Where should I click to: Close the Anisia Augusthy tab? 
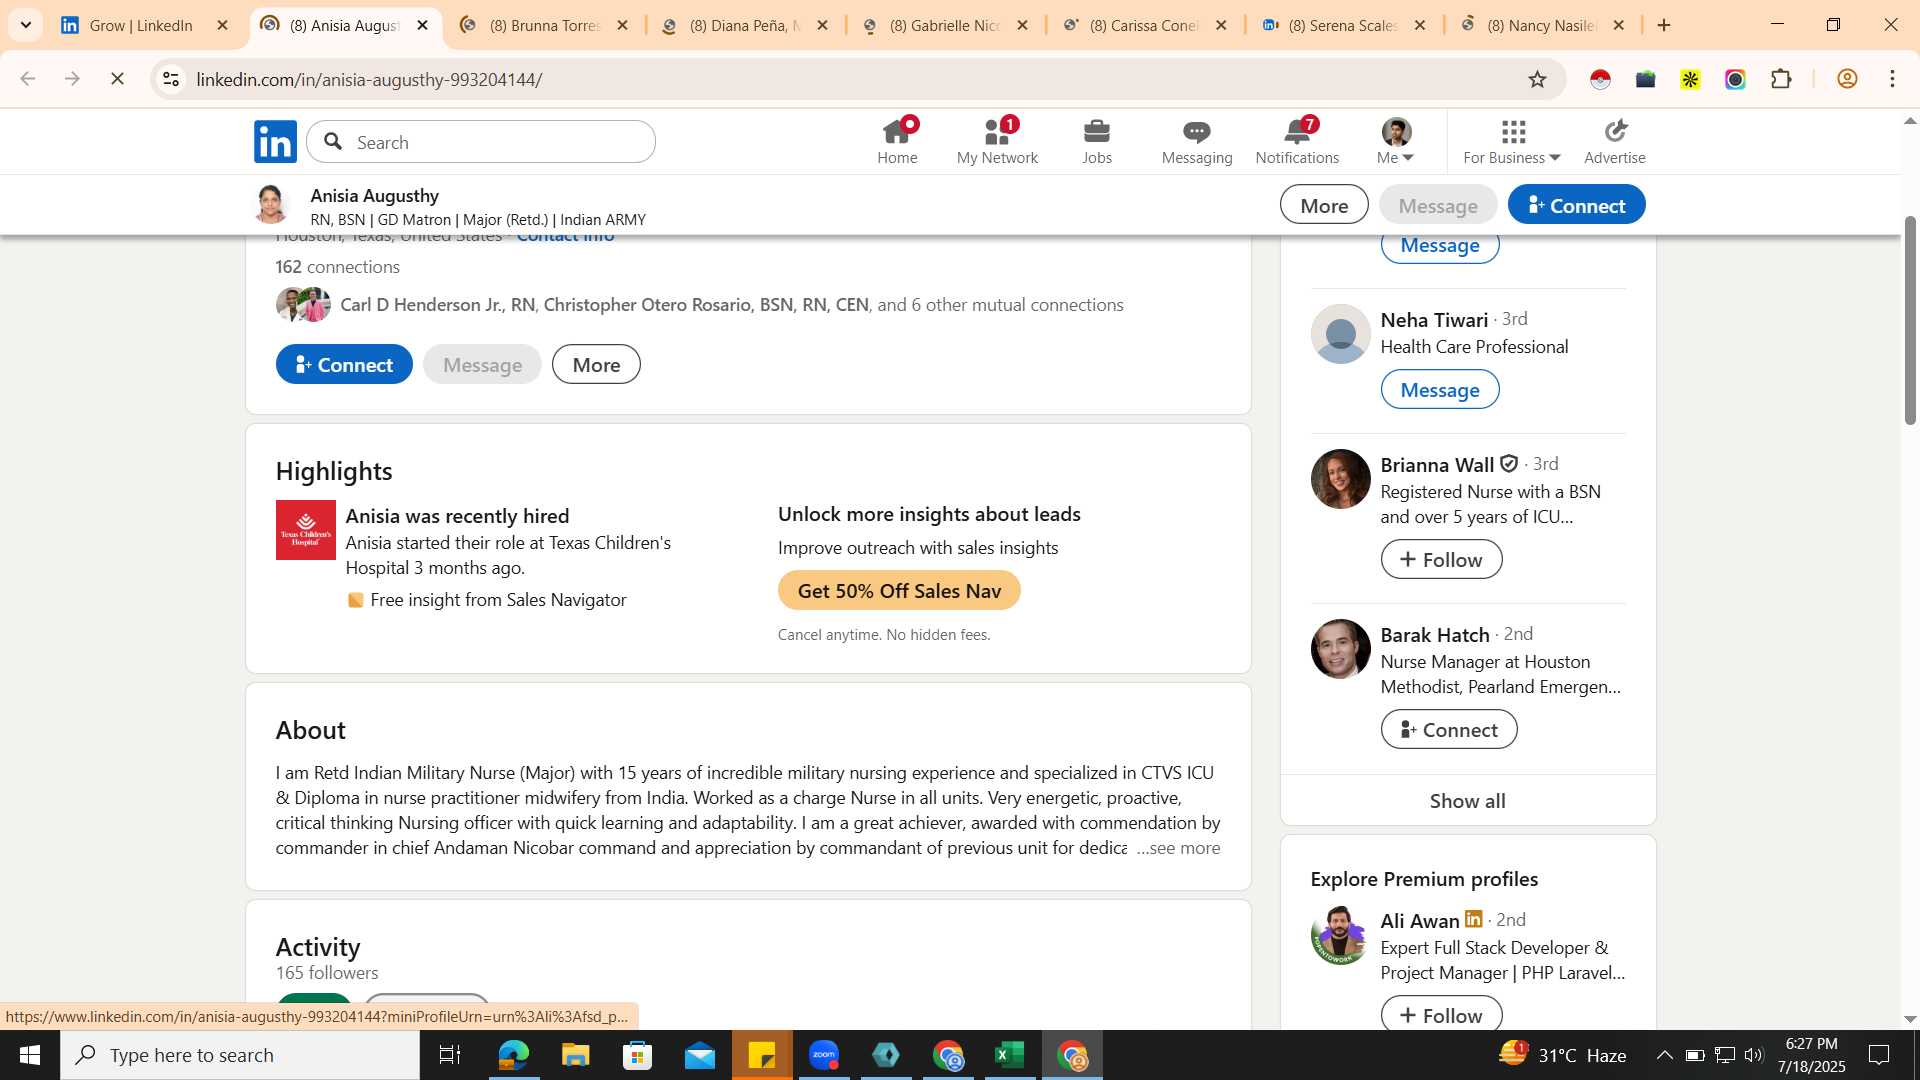[x=422, y=25]
